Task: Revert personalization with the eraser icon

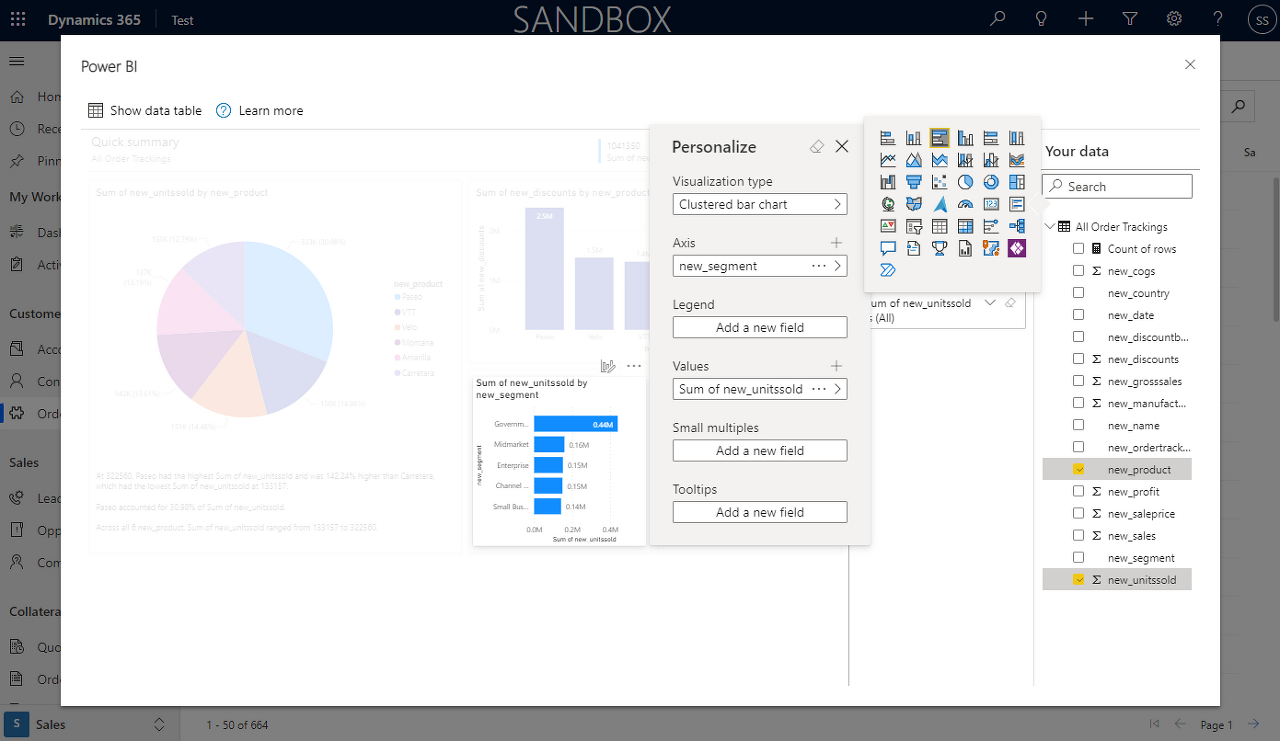Action: [816, 147]
